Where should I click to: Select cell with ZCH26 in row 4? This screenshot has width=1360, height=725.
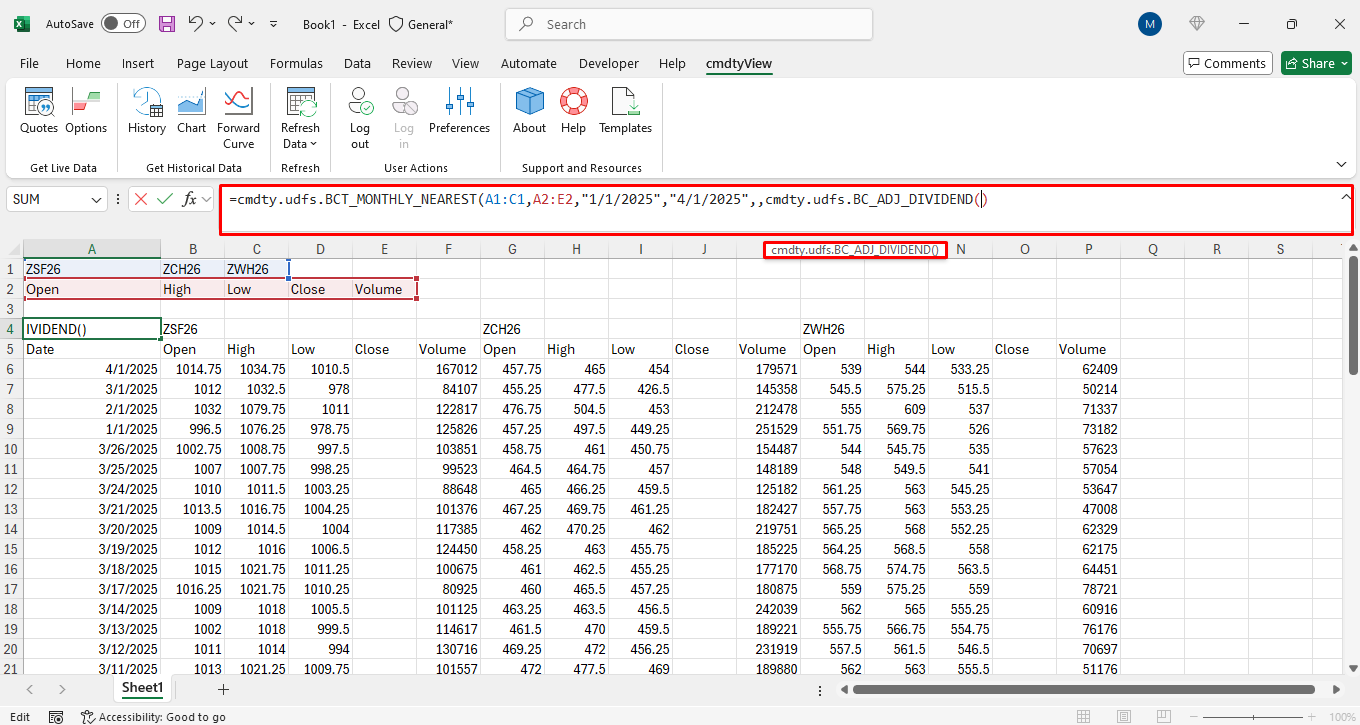click(x=512, y=329)
